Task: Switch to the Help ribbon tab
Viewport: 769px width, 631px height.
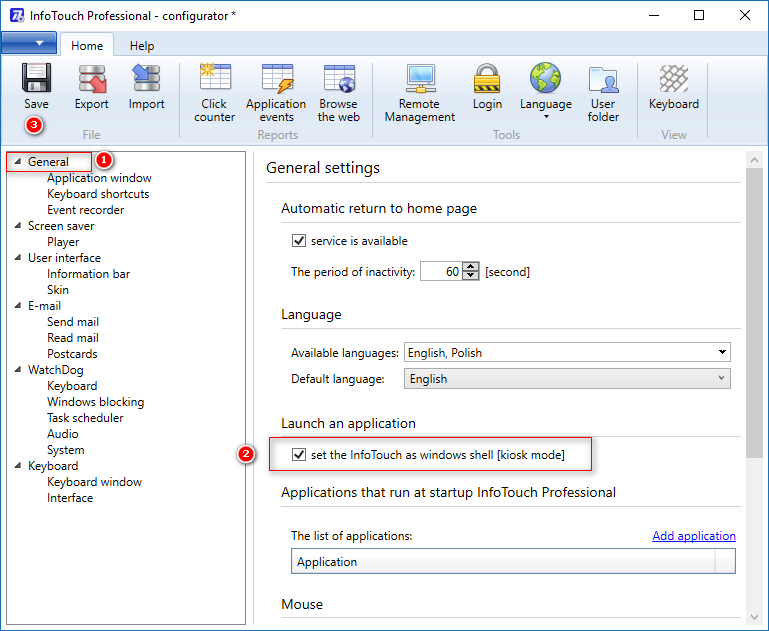Action: (x=142, y=46)
